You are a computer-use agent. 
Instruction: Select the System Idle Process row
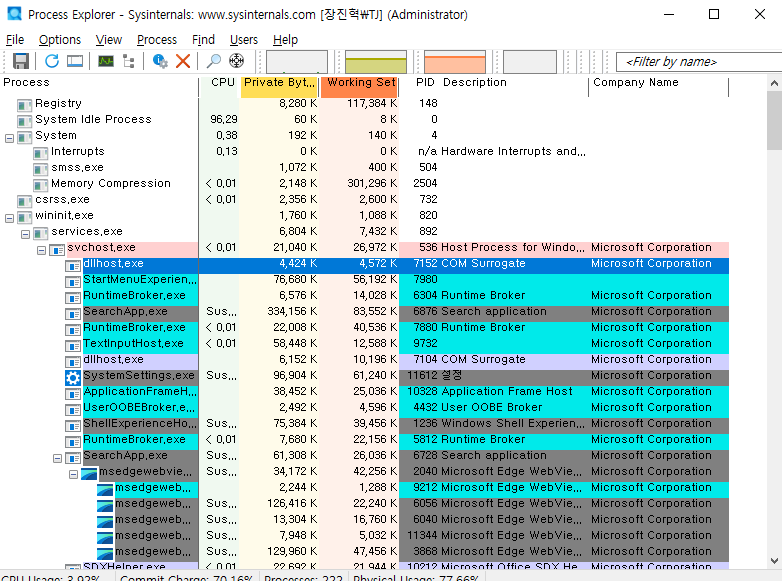point(364,119)
